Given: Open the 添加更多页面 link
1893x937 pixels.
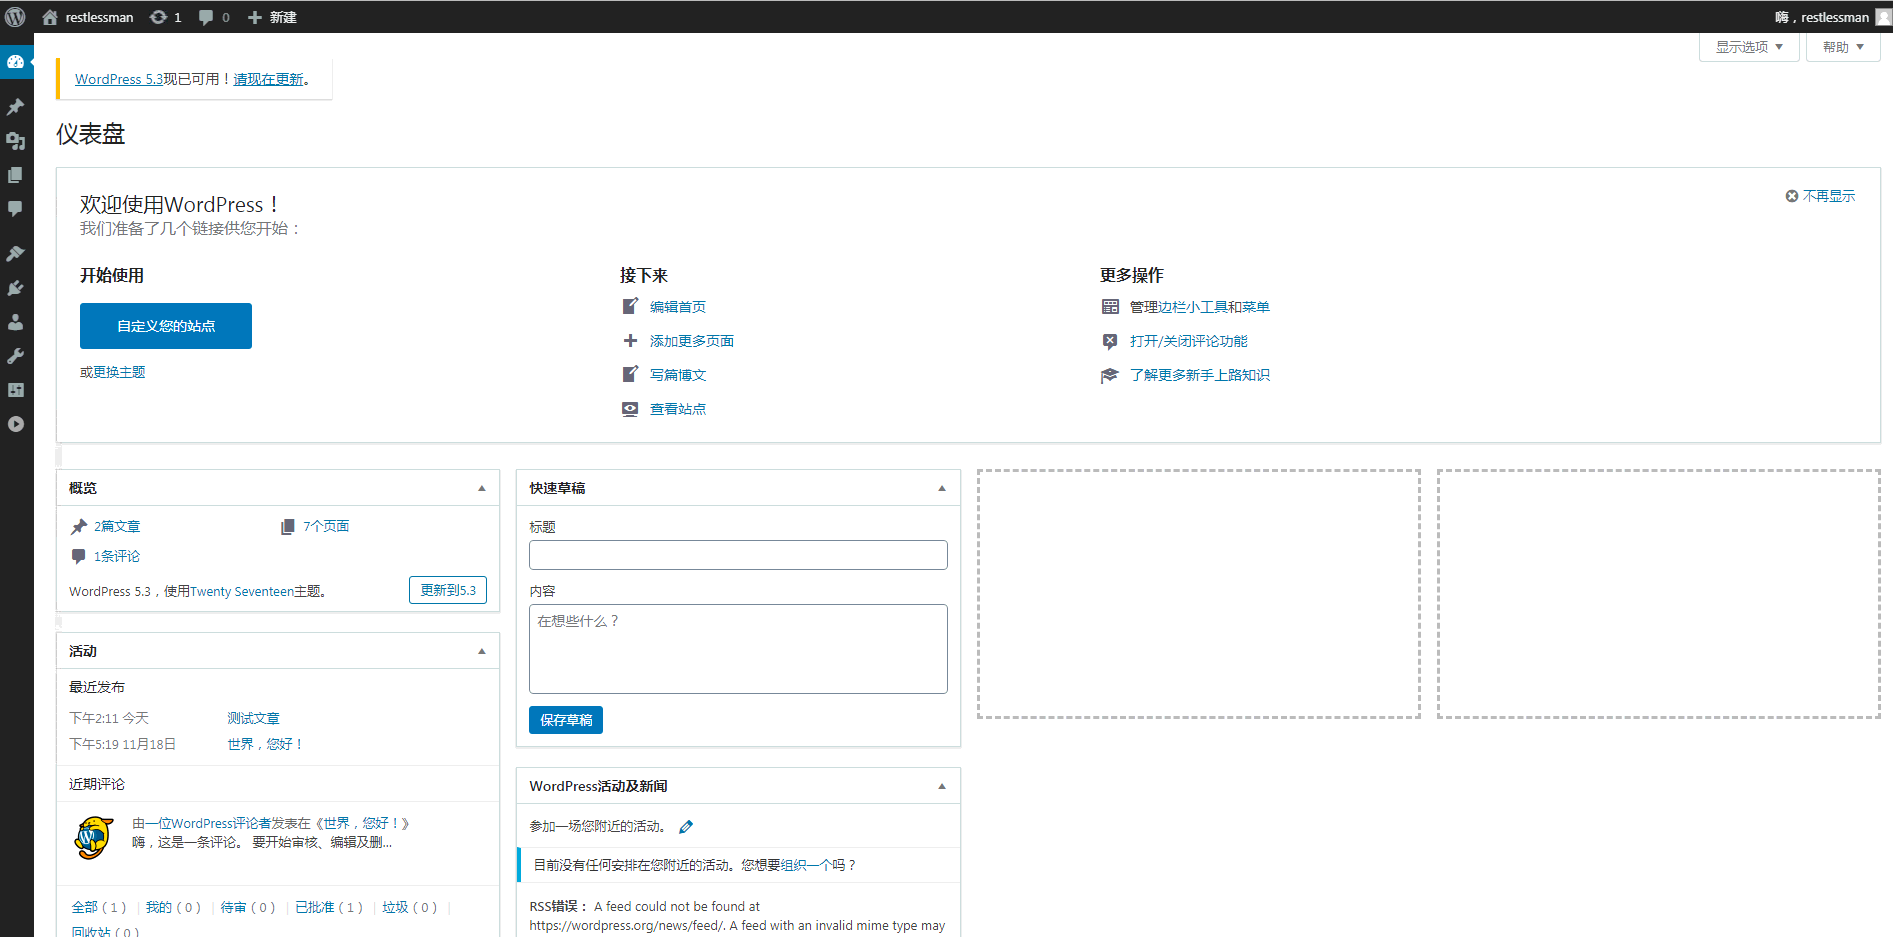Looking at the screenshot, I should [x=692, y=341].
